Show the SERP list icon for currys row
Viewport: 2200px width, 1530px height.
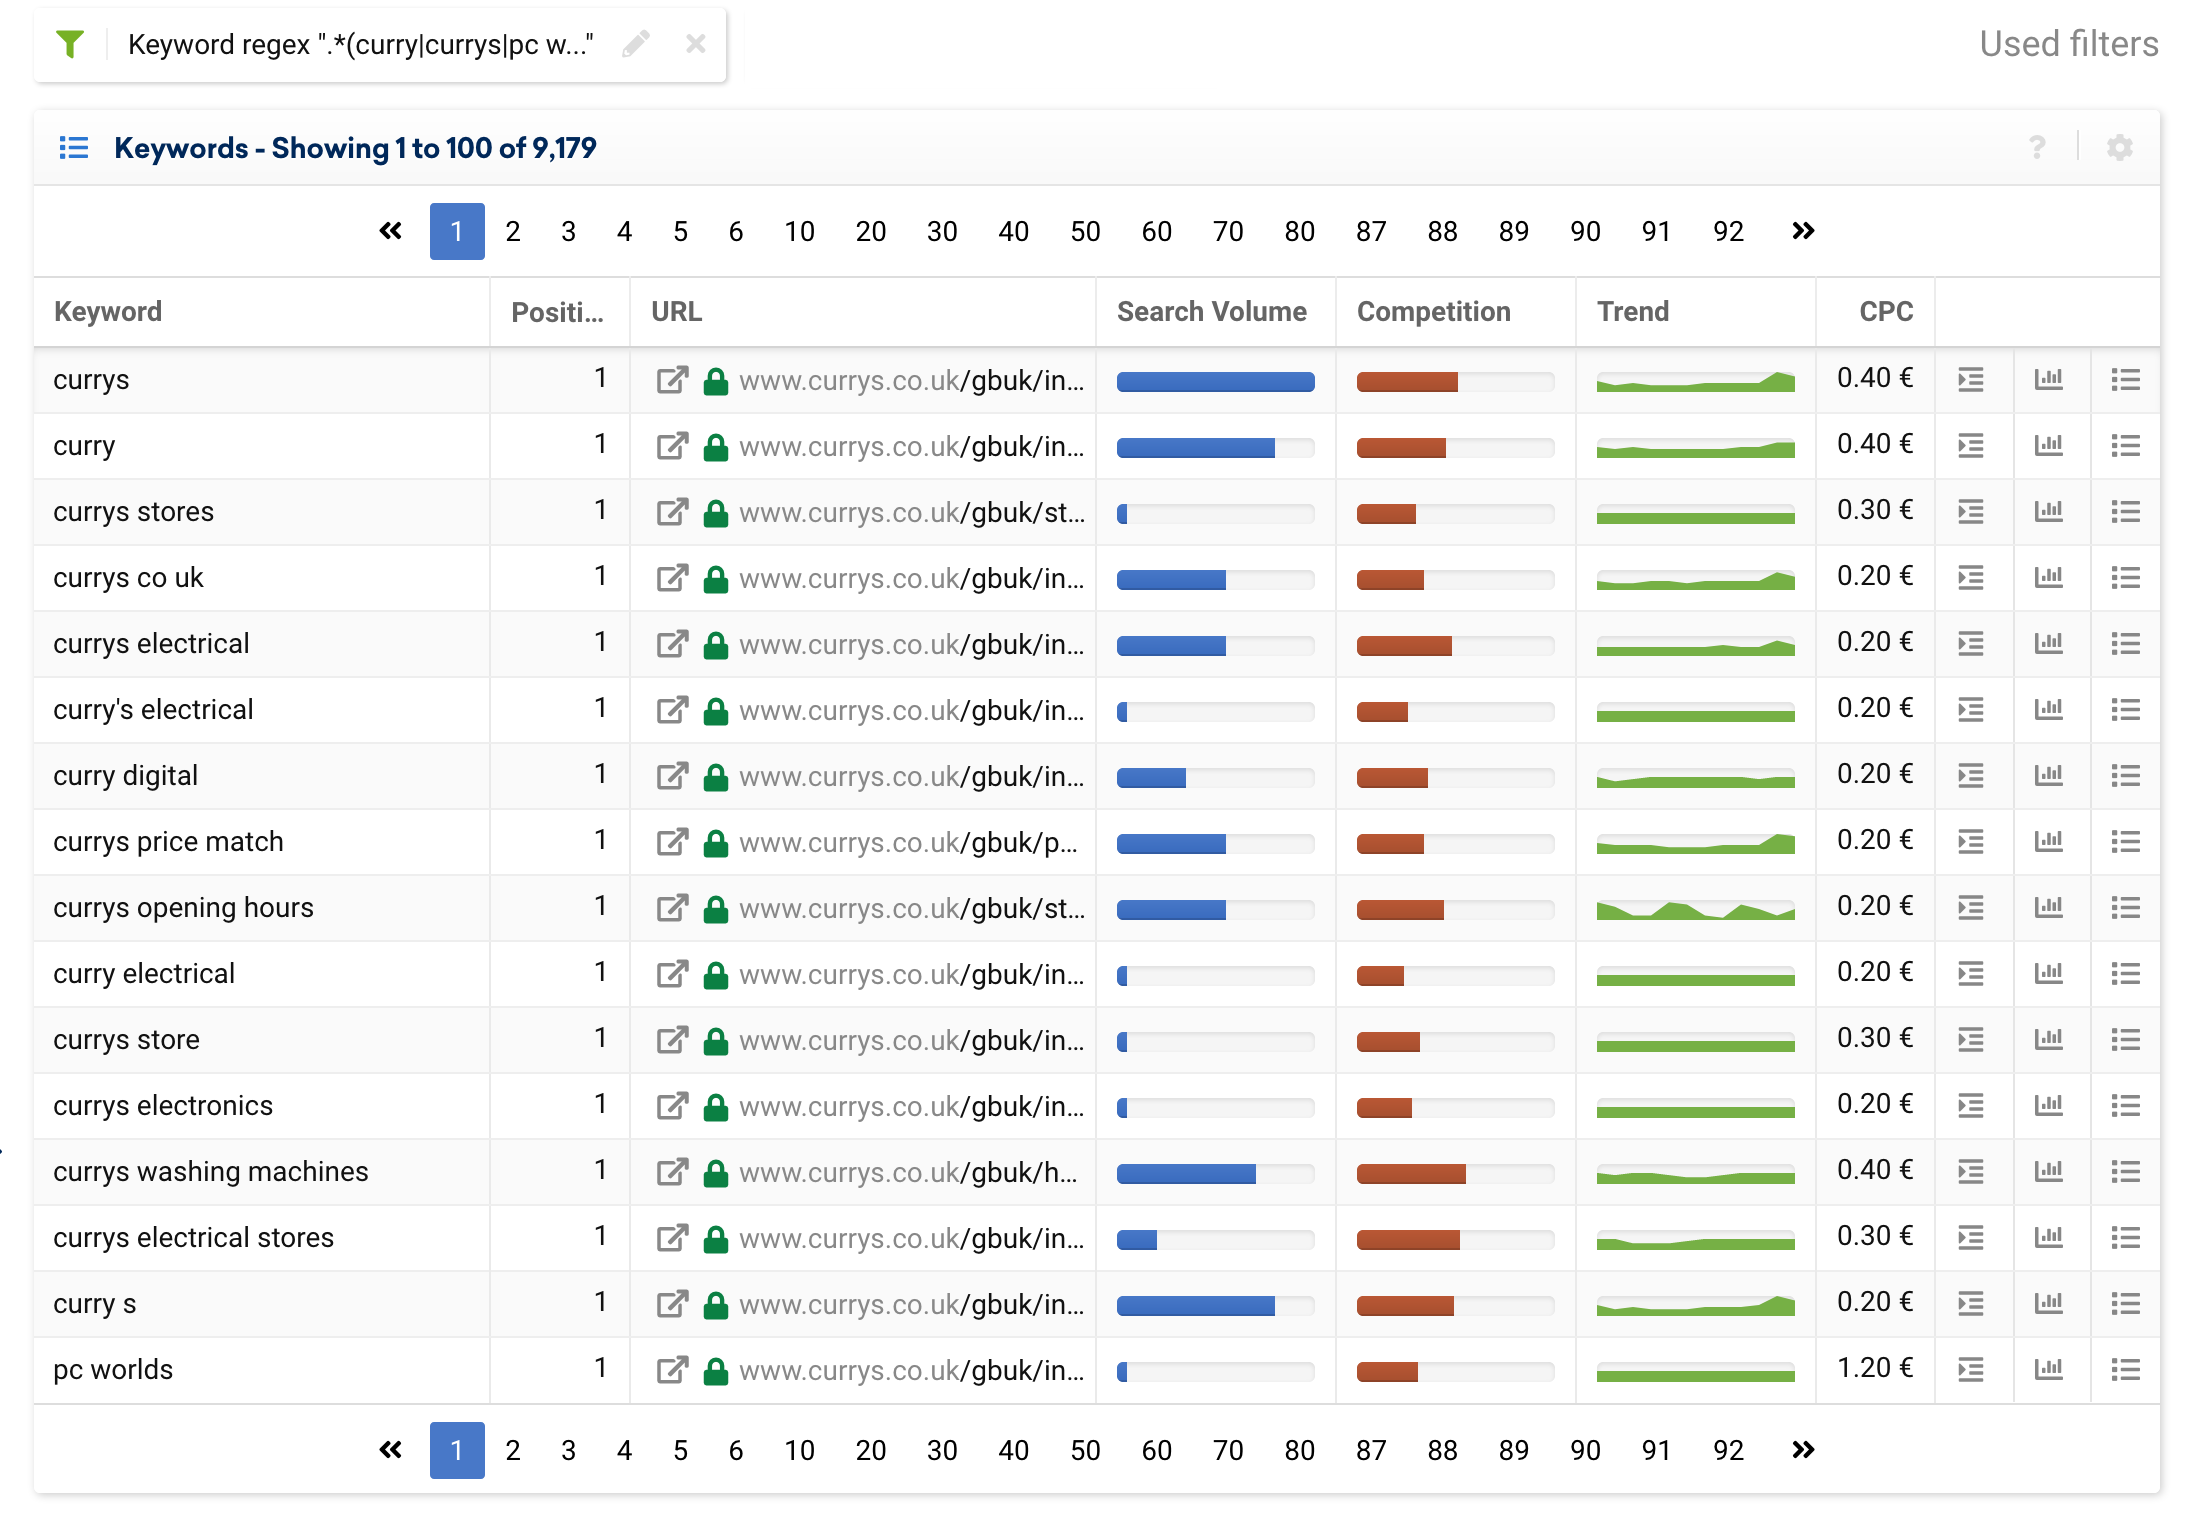tap(1971, 380)
